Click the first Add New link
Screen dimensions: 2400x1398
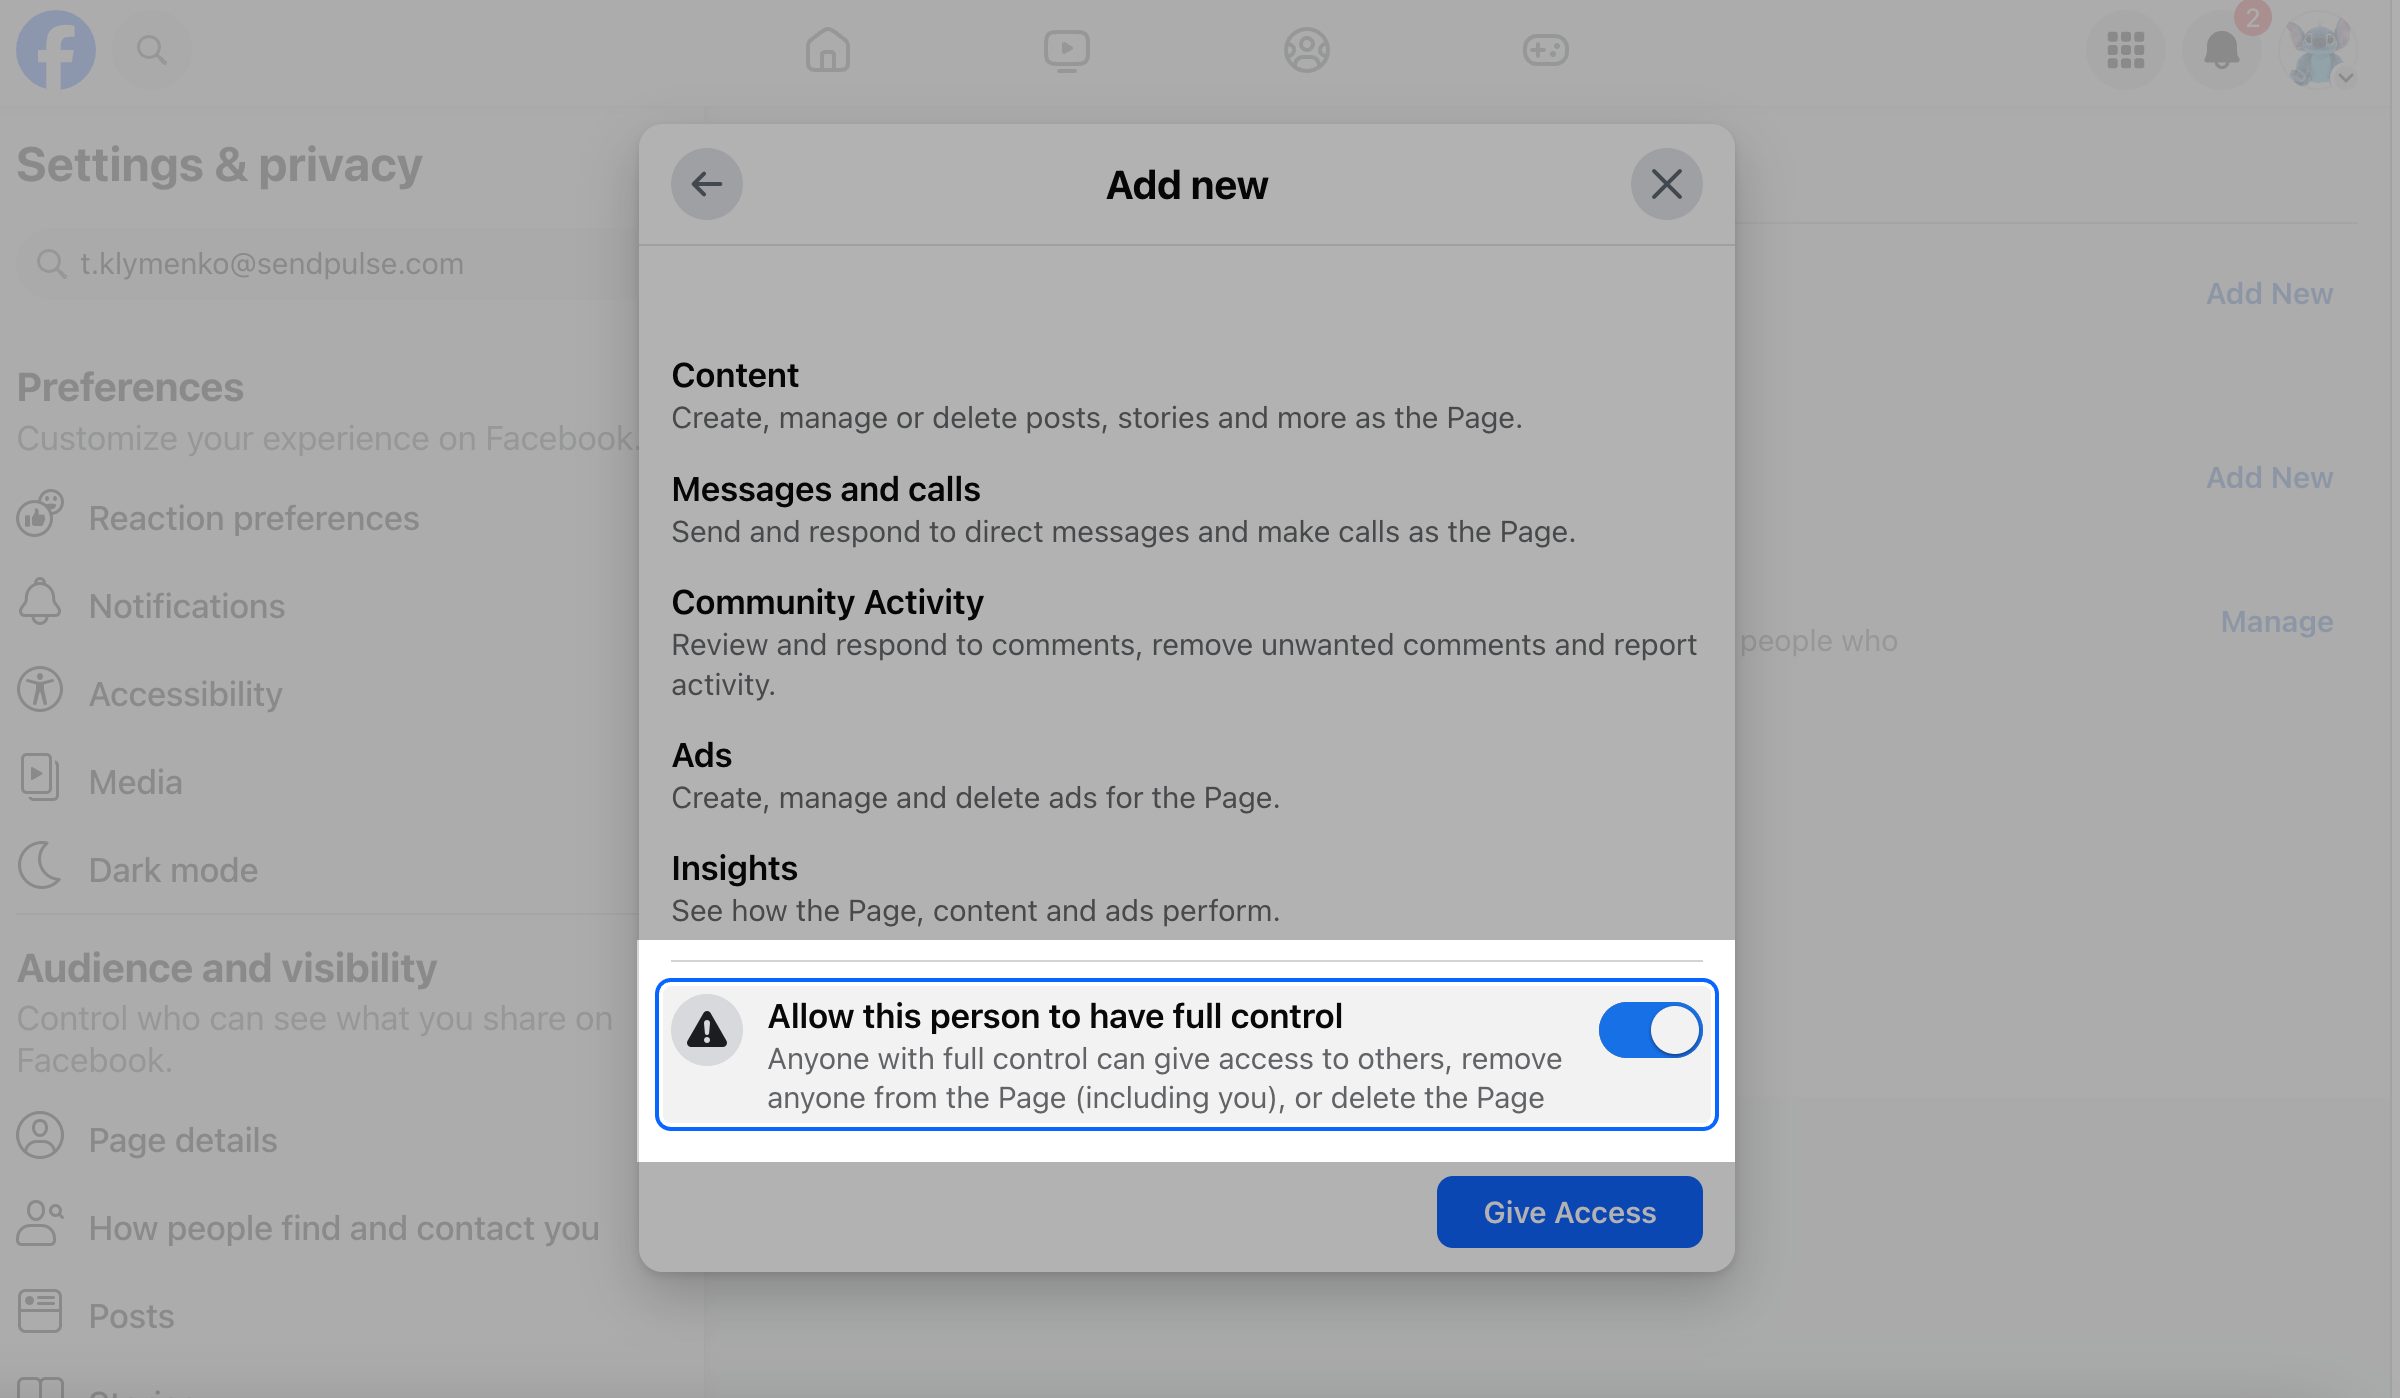pos(2269,293)
